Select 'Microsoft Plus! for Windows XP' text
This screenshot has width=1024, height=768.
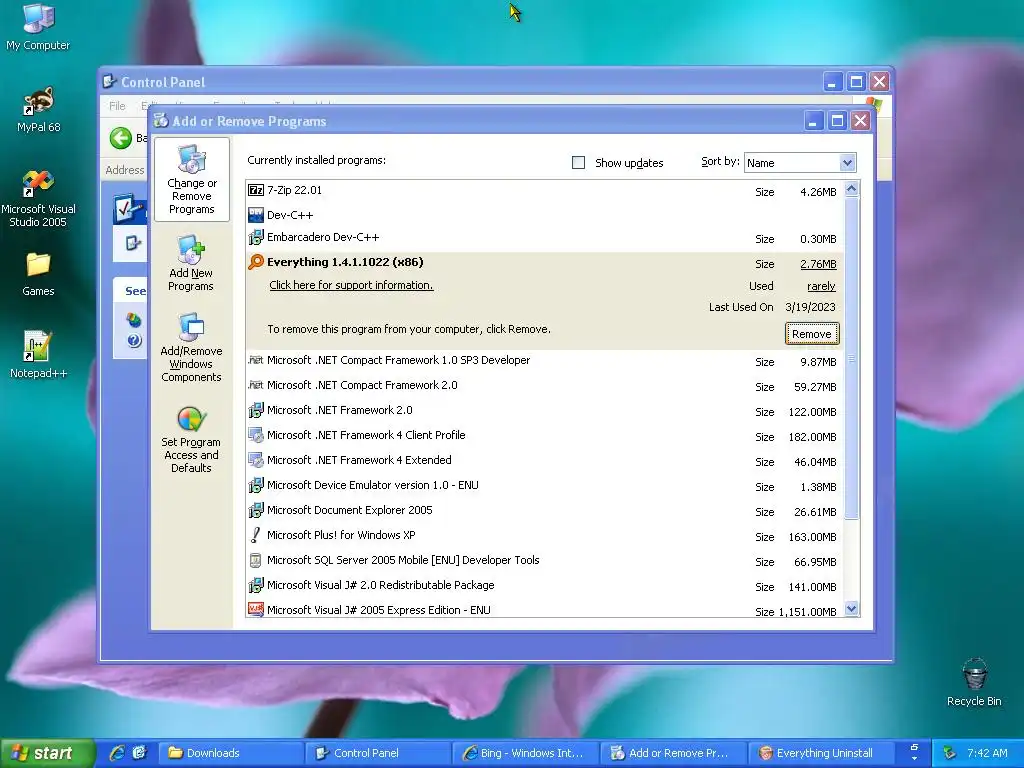(341, 535)
